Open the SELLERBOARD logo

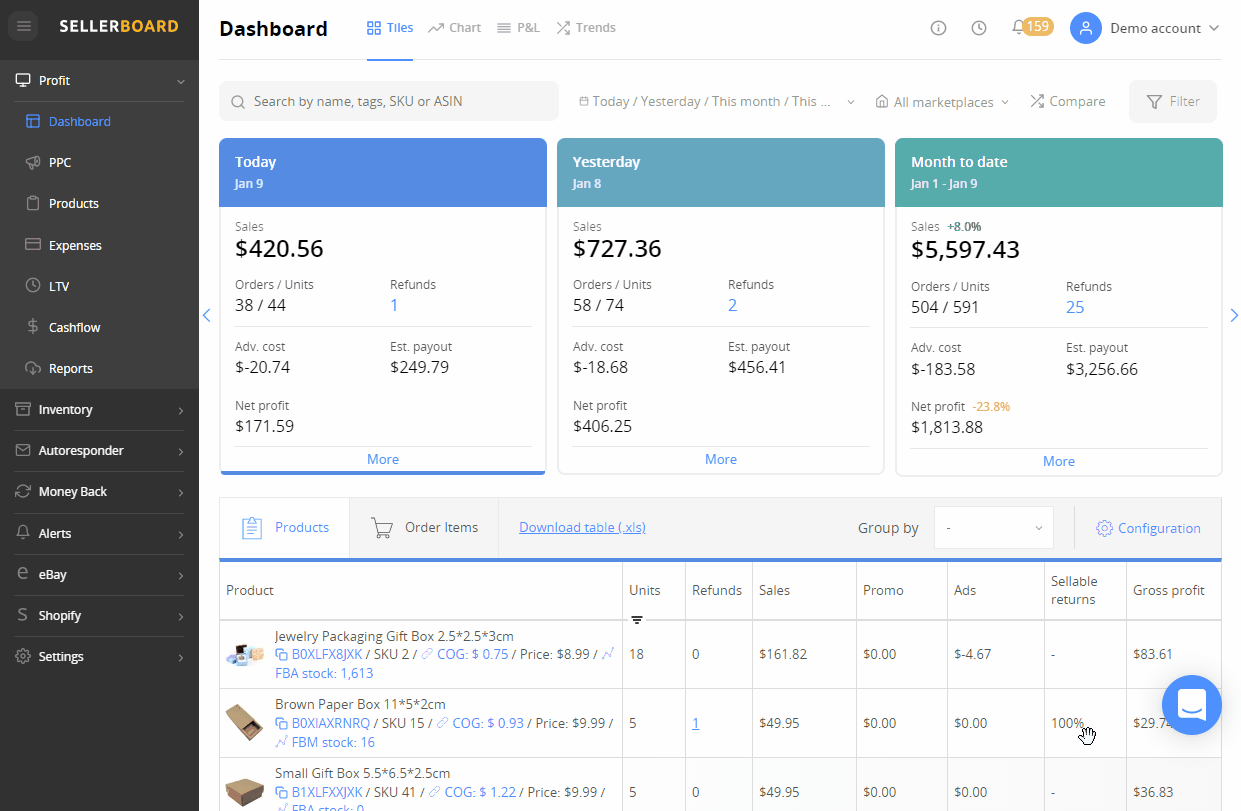[x=119, y=26]
